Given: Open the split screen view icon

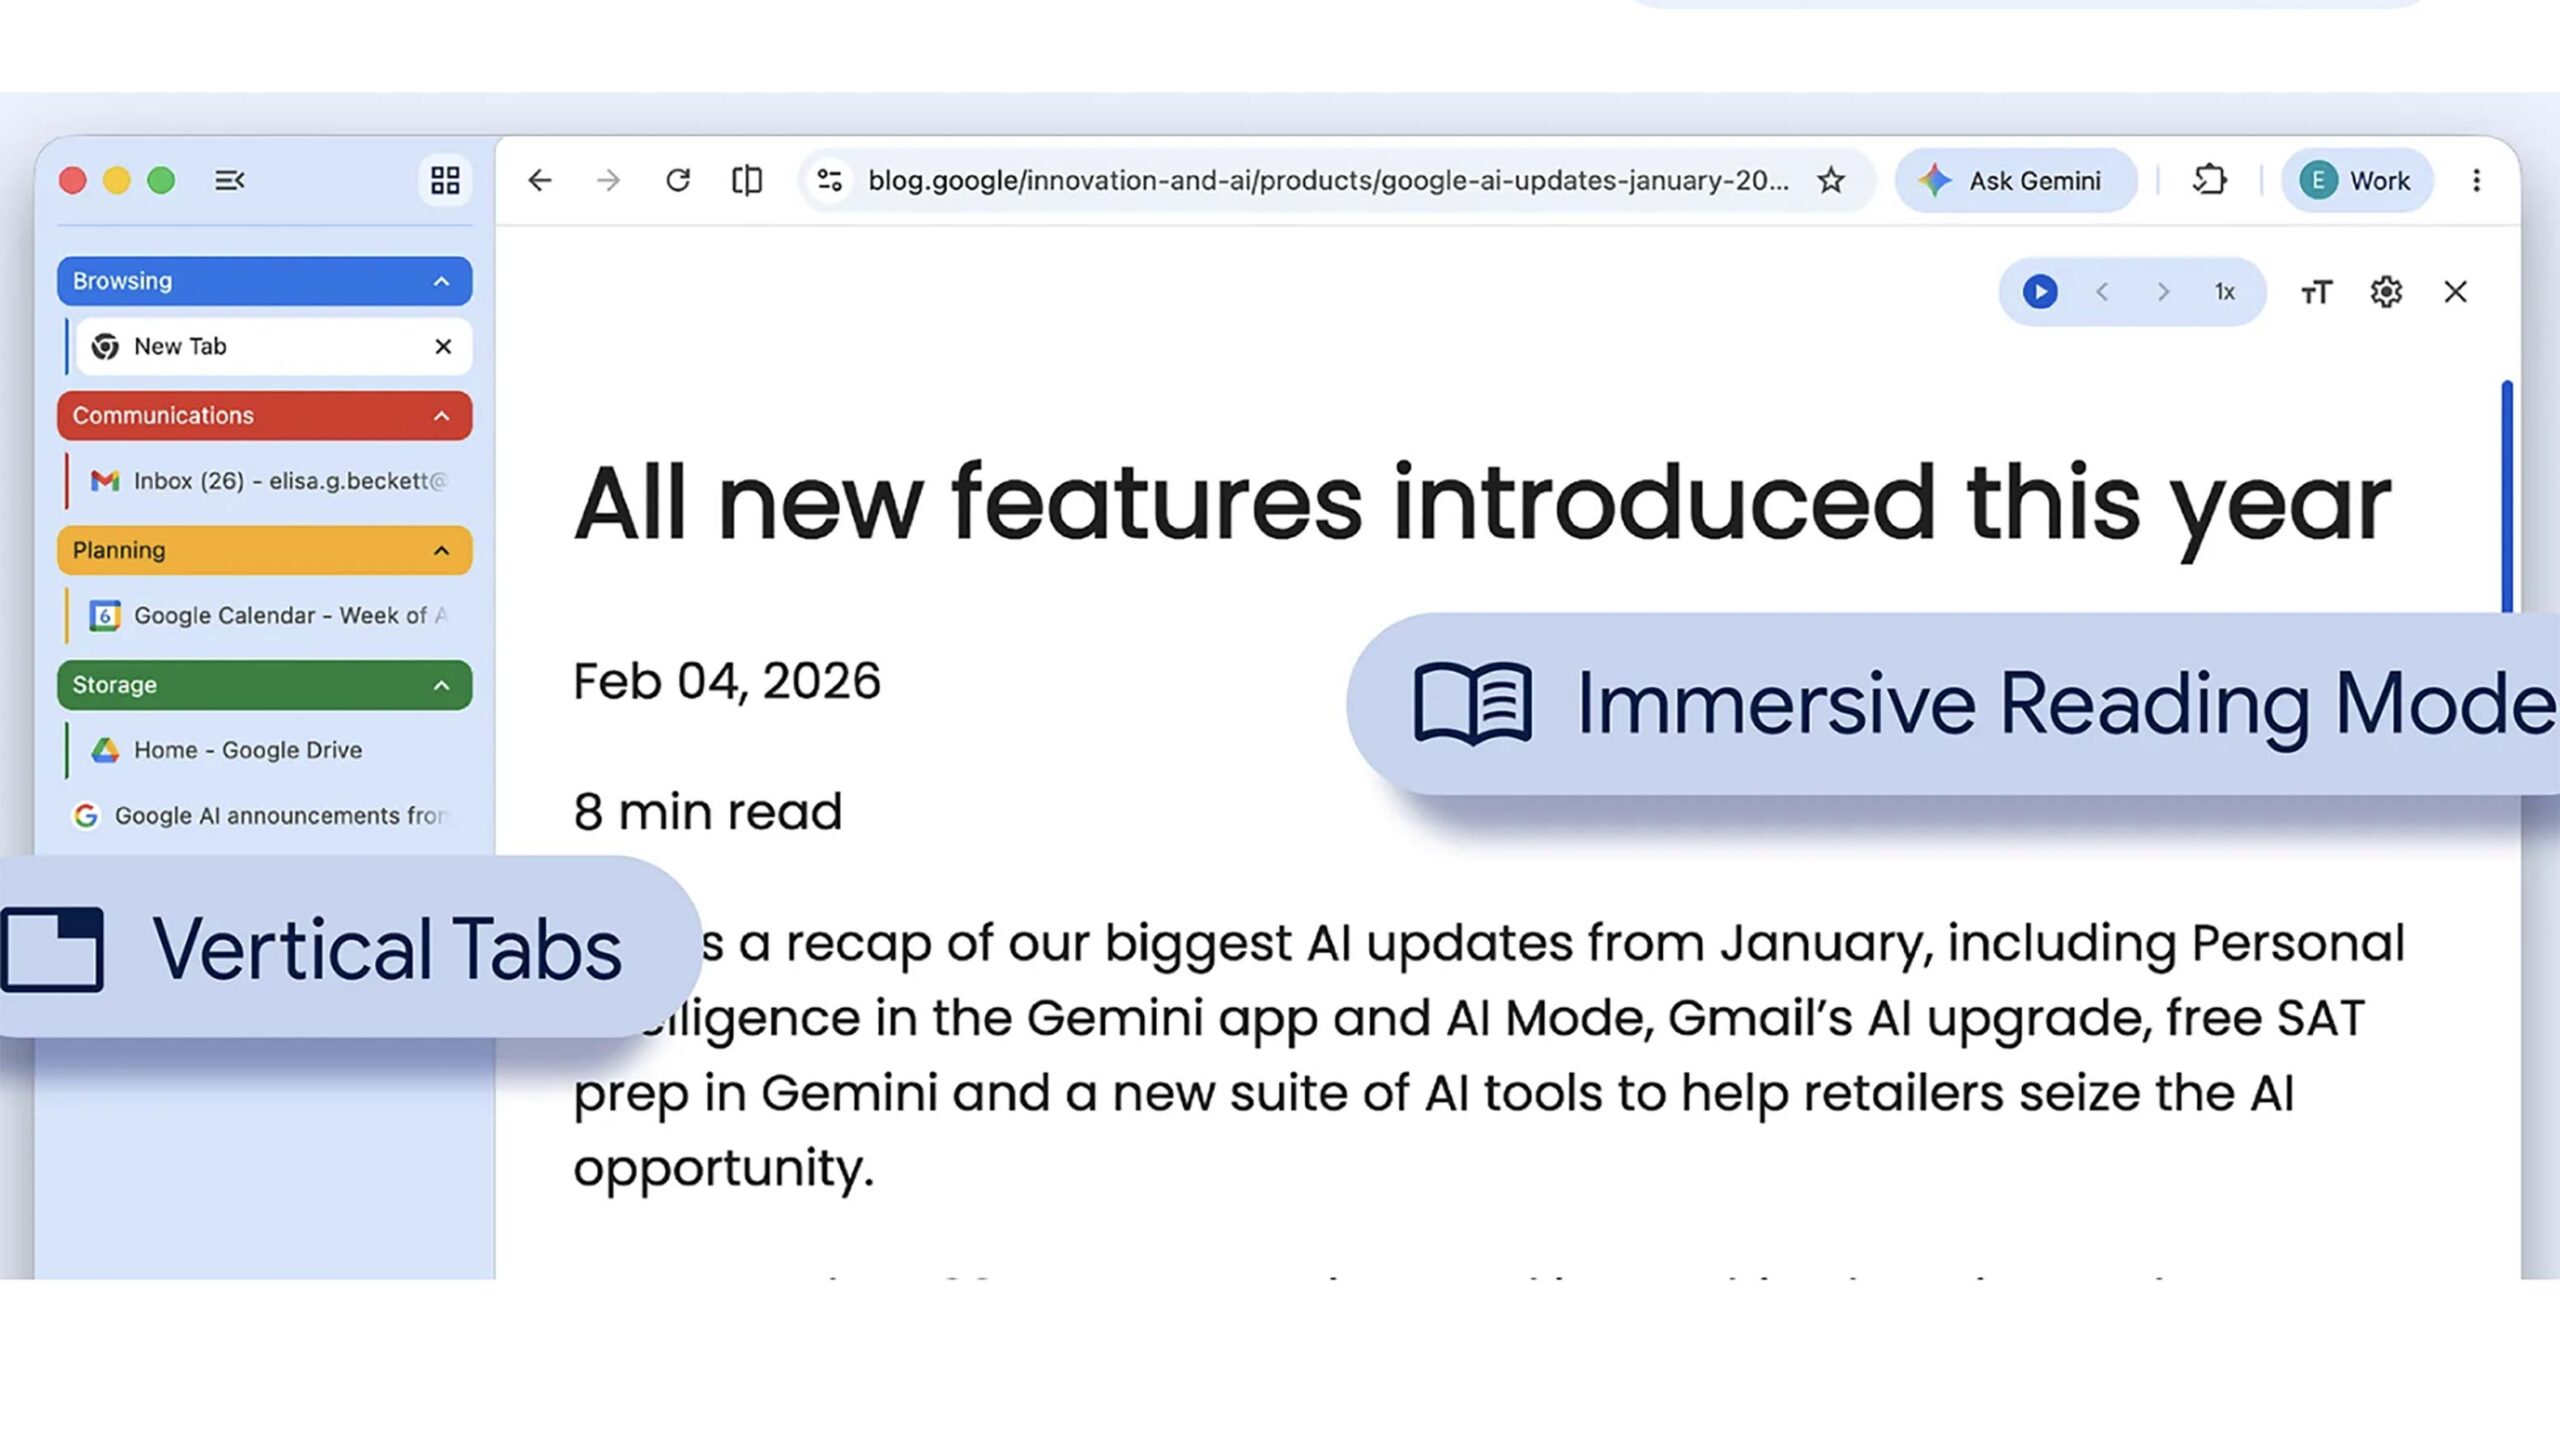Looking at the screenshot, I should 746,180.
